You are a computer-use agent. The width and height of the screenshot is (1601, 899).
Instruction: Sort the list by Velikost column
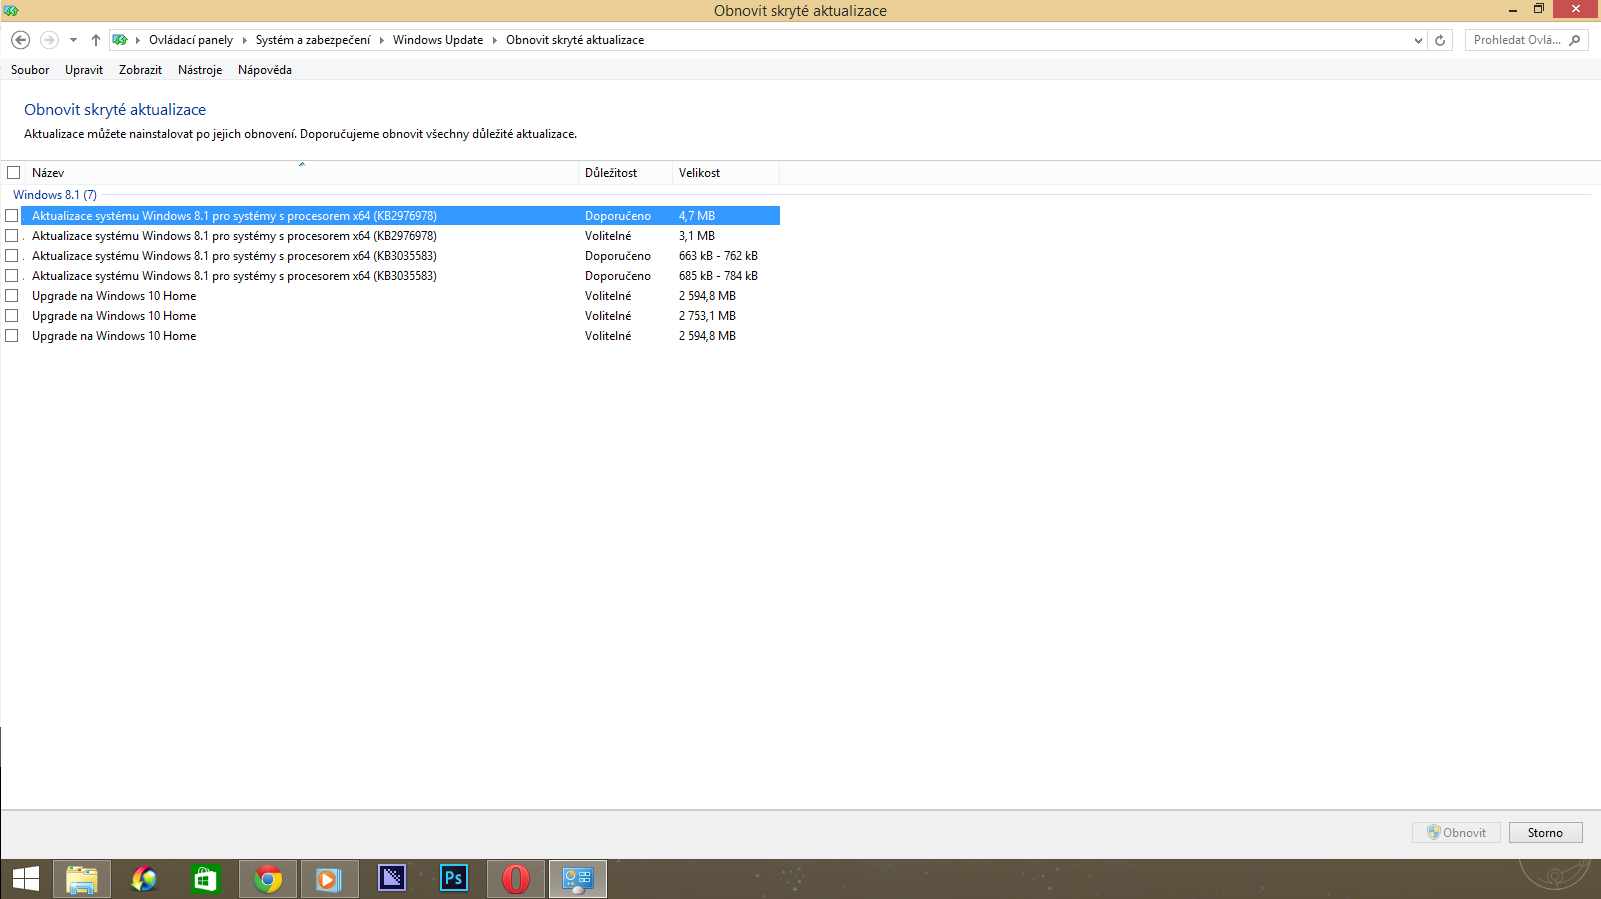point(726,173)
